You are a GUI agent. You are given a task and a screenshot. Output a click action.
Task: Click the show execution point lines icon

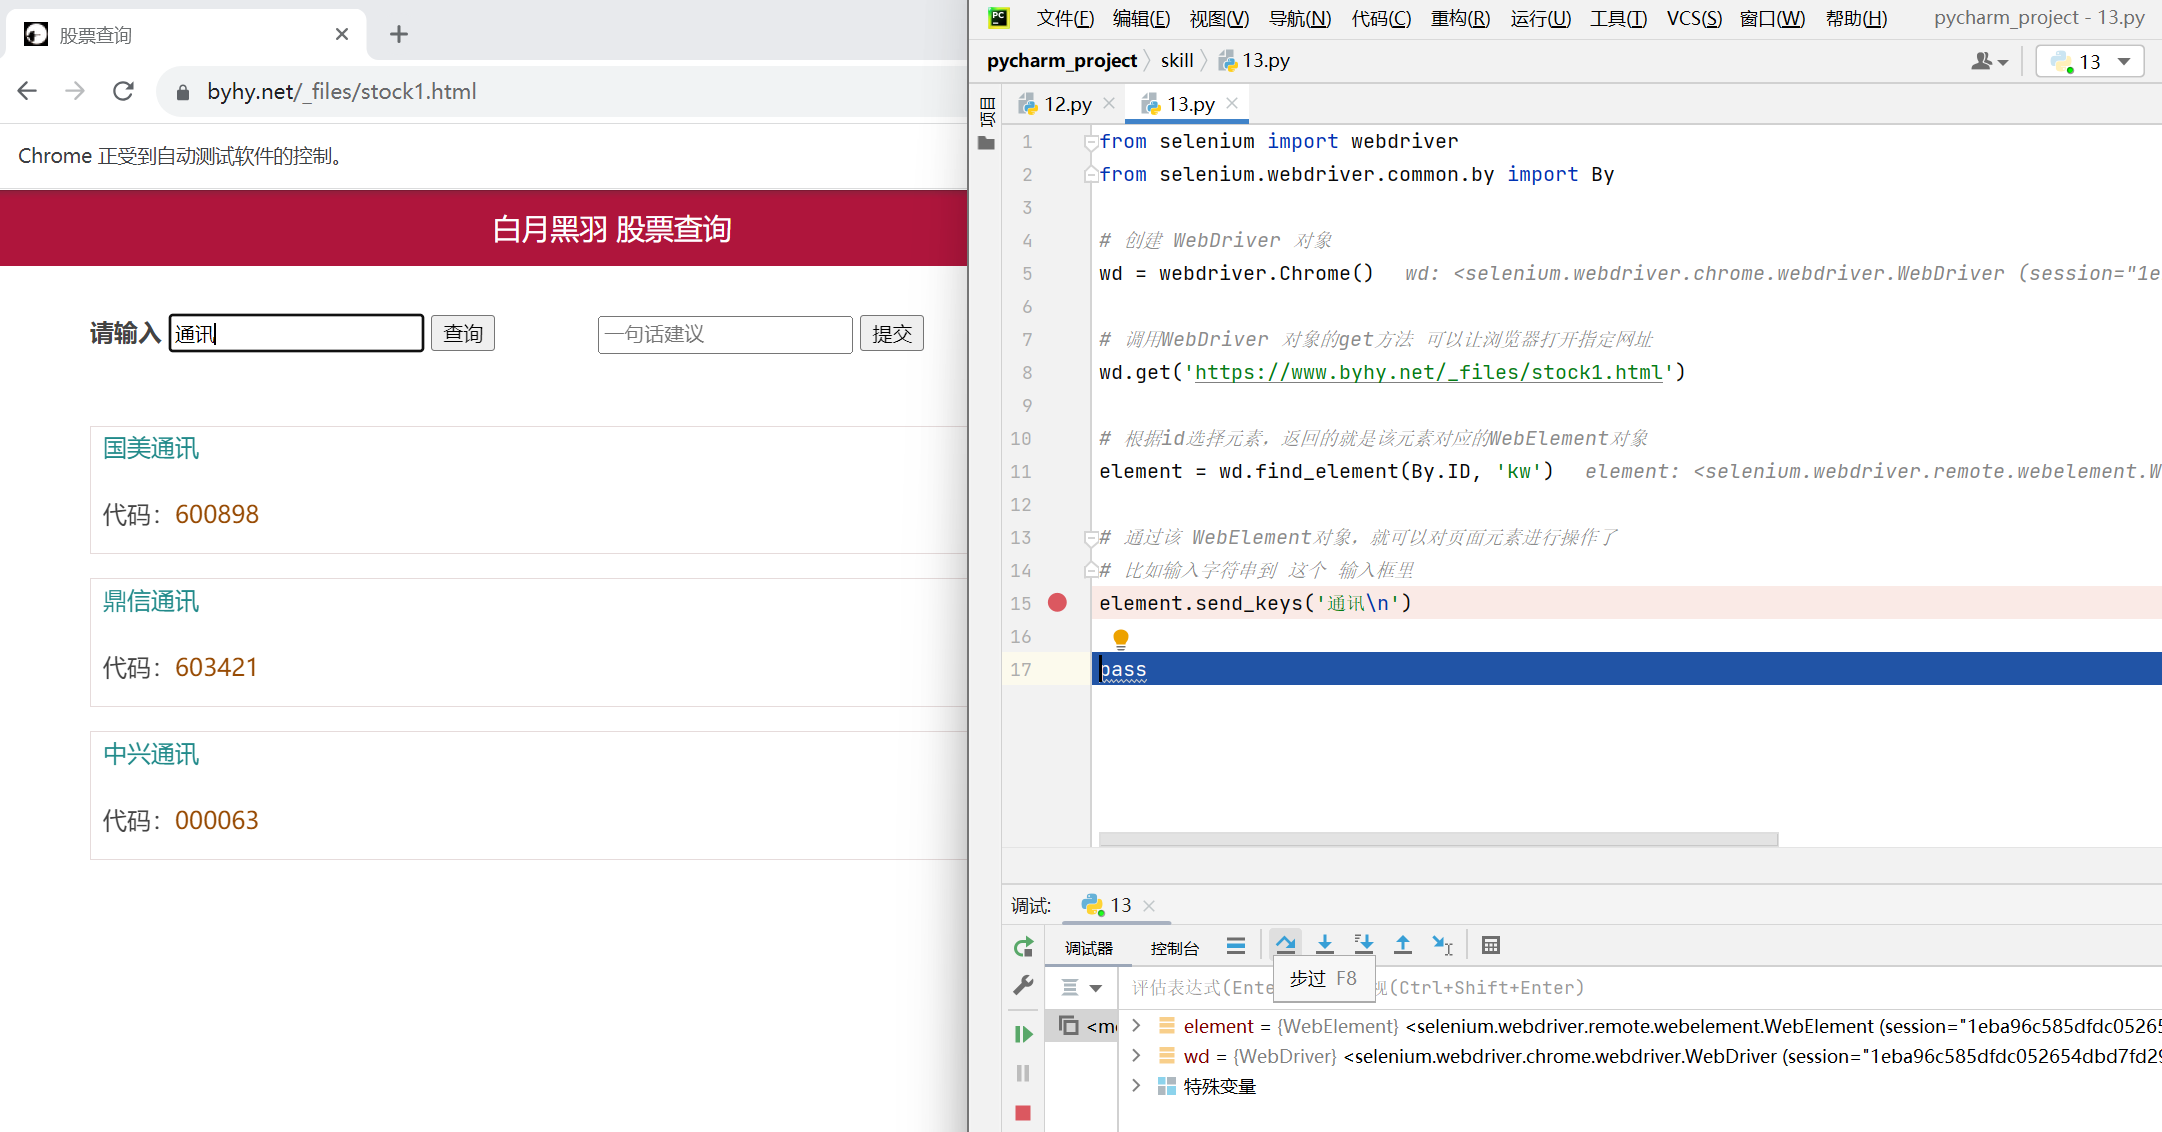(1236, 945)
